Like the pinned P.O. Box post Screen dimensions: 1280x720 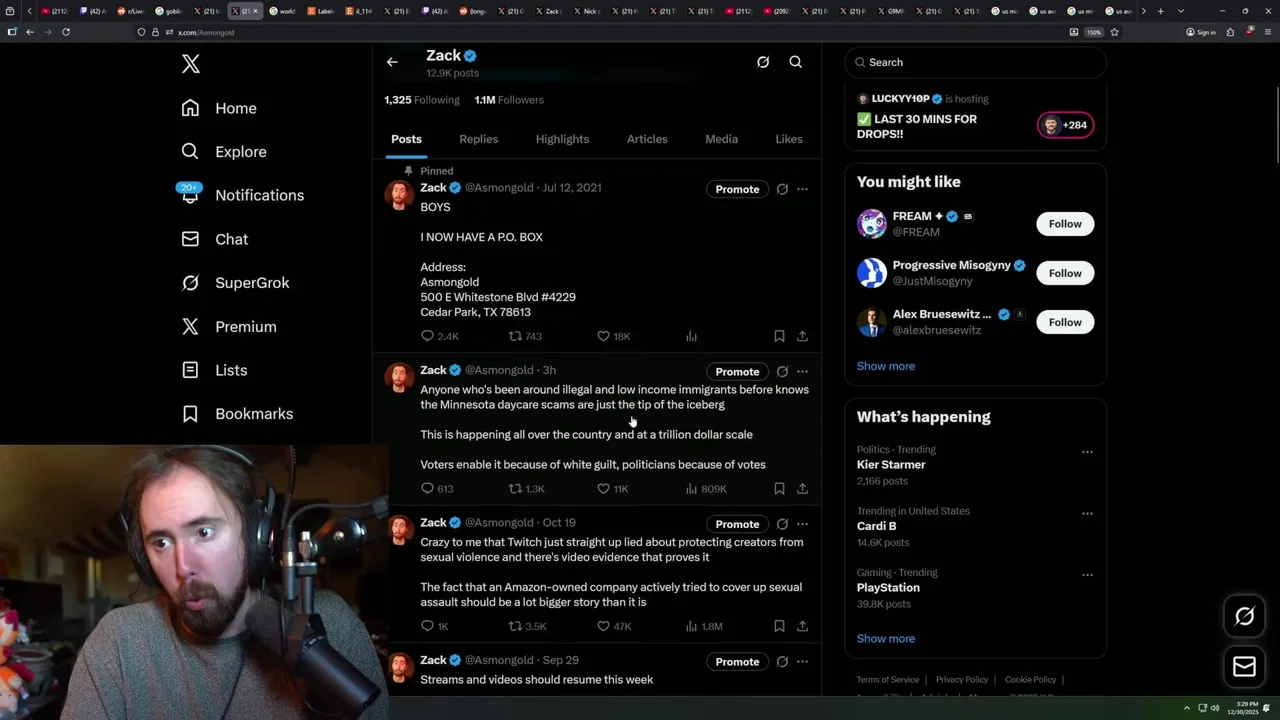613,336
